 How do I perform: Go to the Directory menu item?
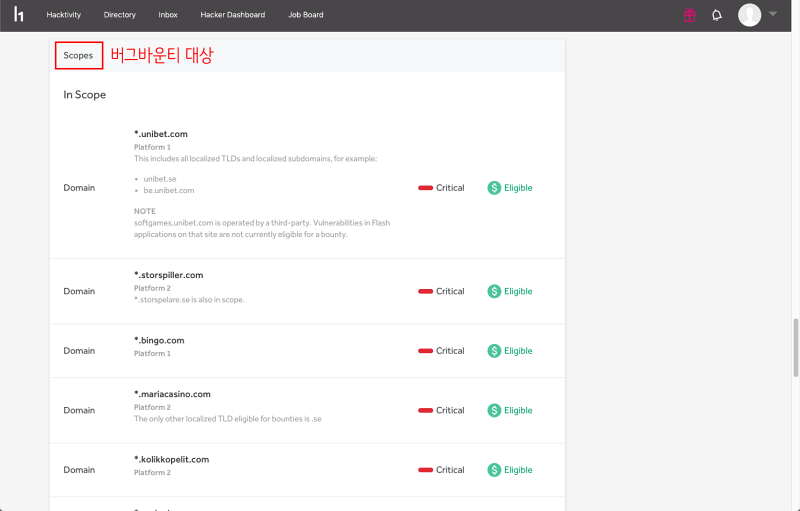(120, 15)
